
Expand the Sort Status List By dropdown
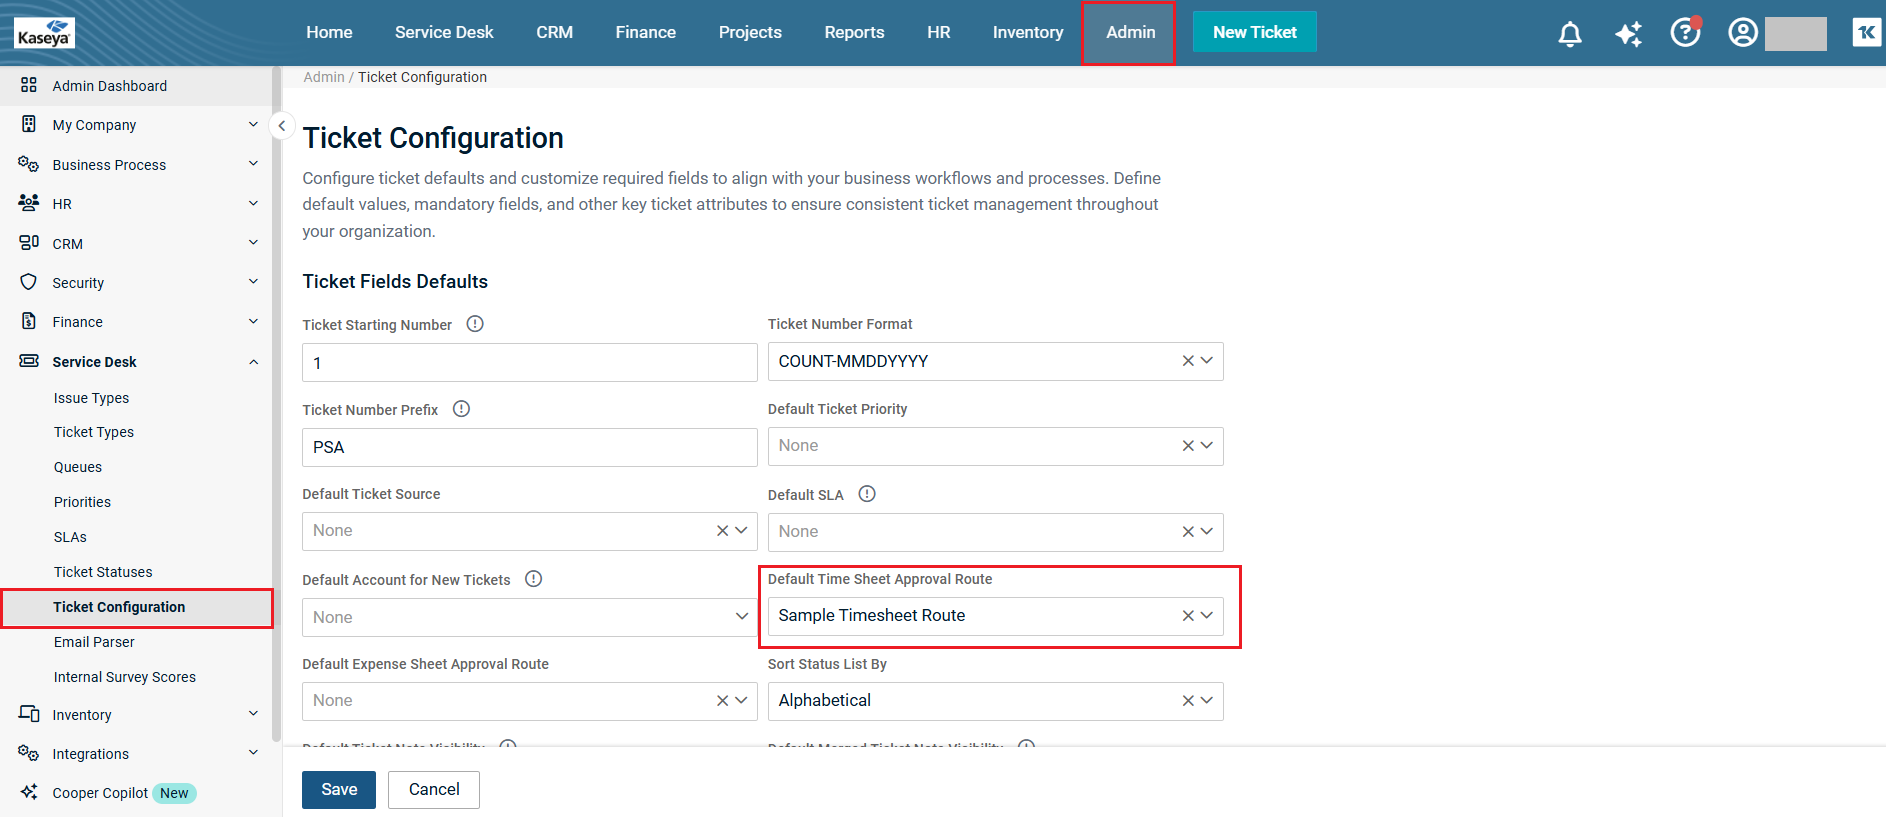click(1207, 701)
